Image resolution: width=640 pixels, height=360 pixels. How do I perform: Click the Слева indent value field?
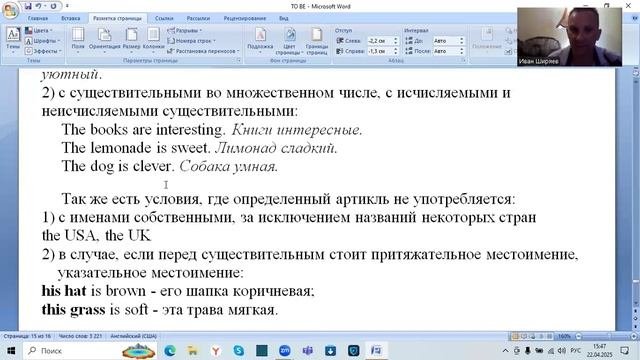pyautogui.click(x=380, y=41)
